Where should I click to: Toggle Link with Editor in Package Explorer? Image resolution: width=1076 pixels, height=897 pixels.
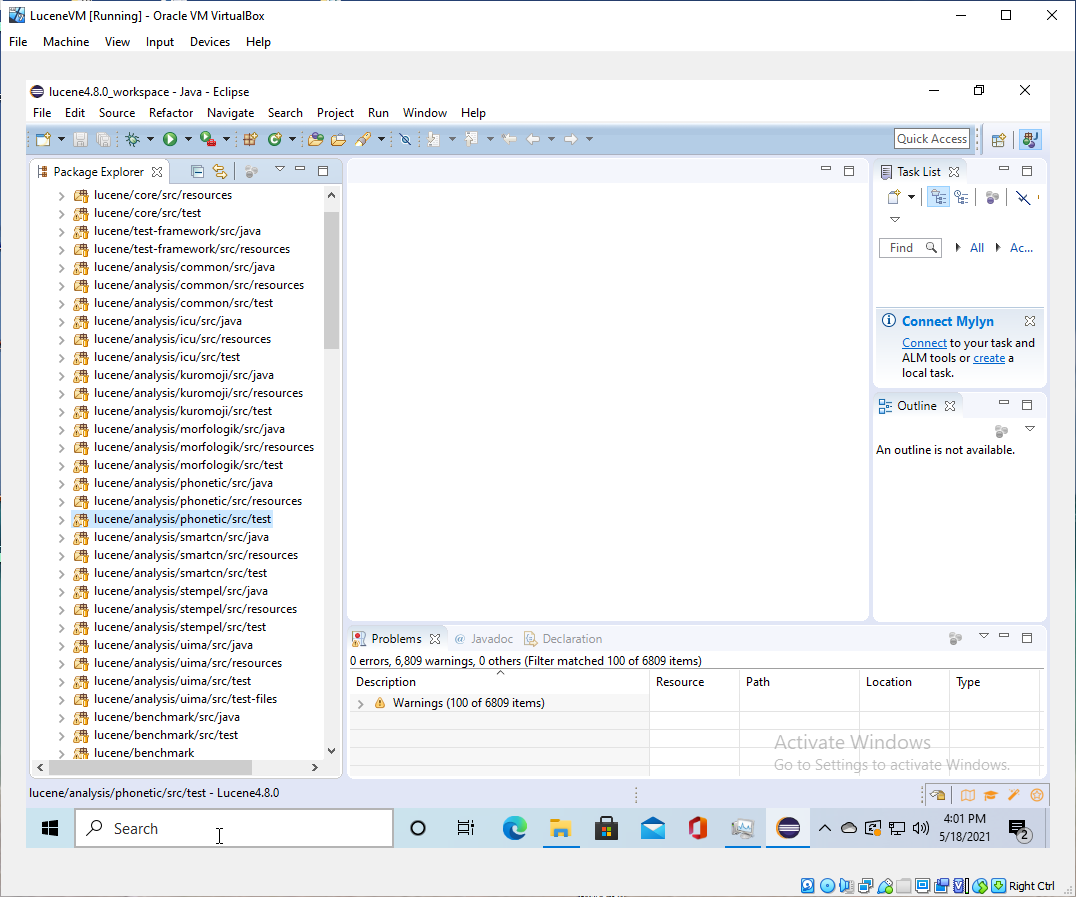(220, 171)
